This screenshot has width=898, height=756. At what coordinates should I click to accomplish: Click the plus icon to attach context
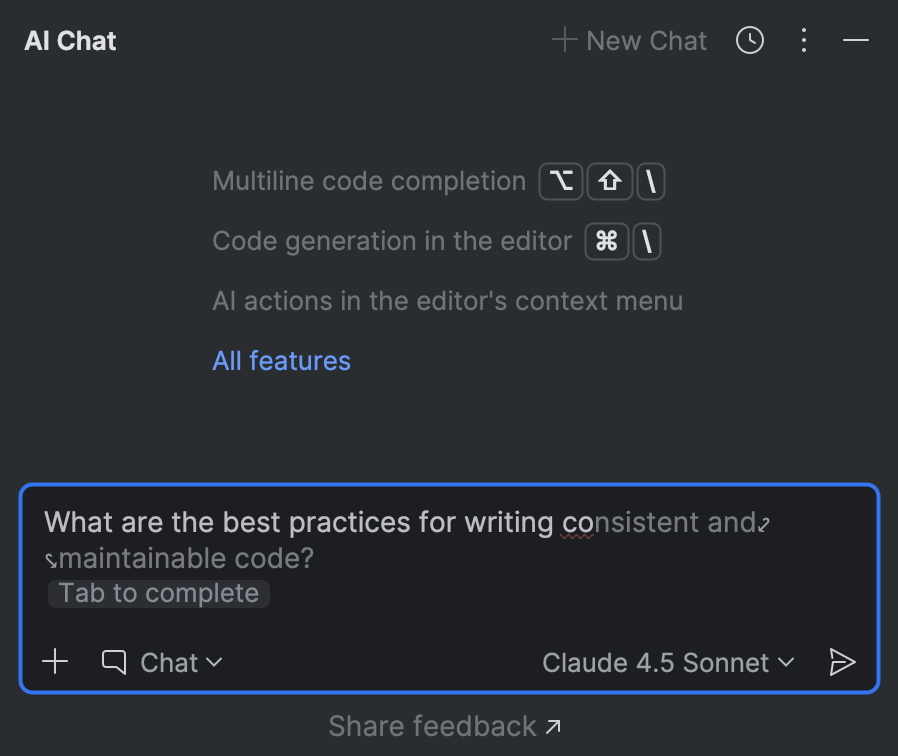tap(55, 661)
